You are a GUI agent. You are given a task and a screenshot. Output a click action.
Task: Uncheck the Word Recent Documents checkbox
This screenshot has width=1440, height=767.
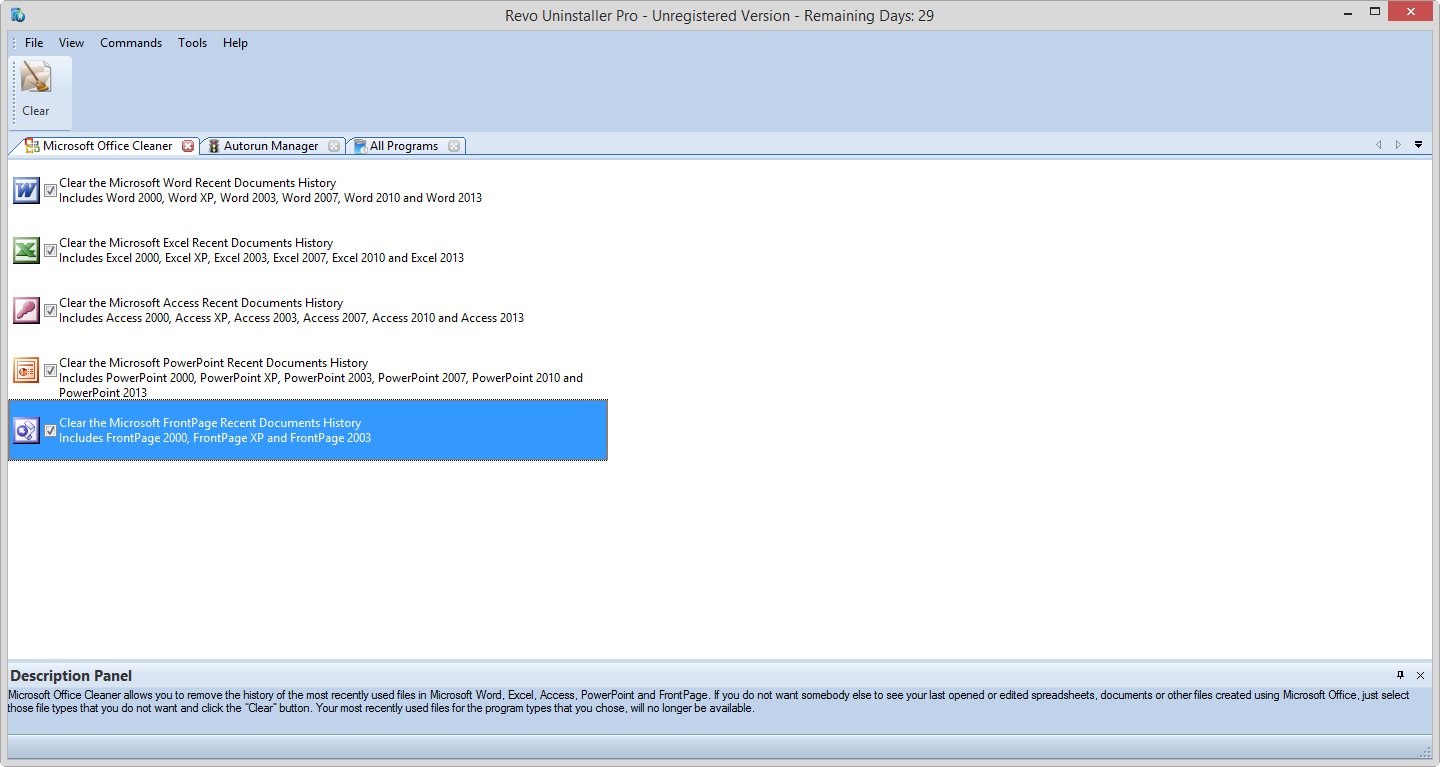50,190
